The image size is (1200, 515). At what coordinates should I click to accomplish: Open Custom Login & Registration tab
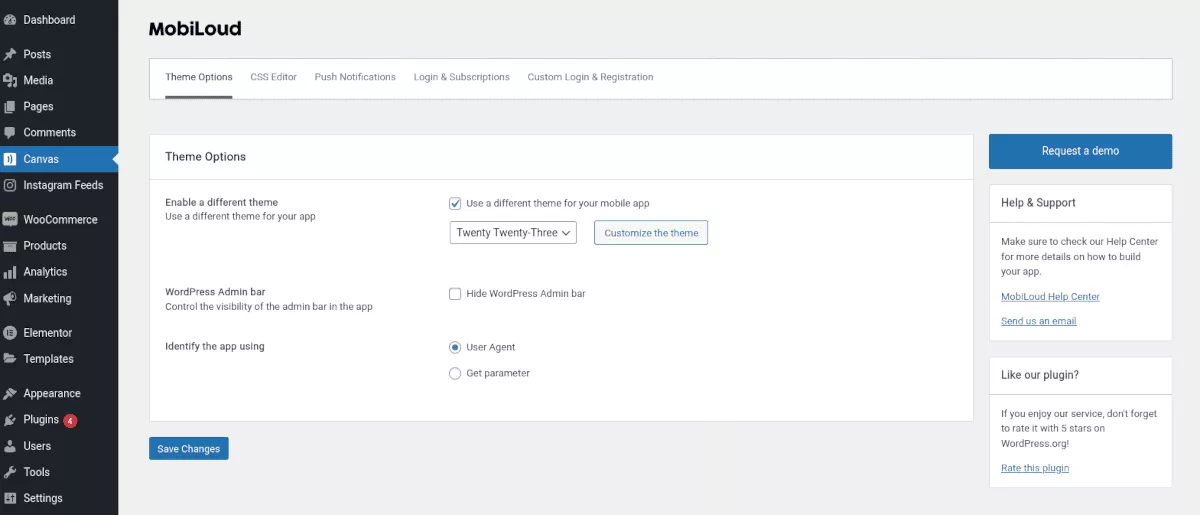590,77
